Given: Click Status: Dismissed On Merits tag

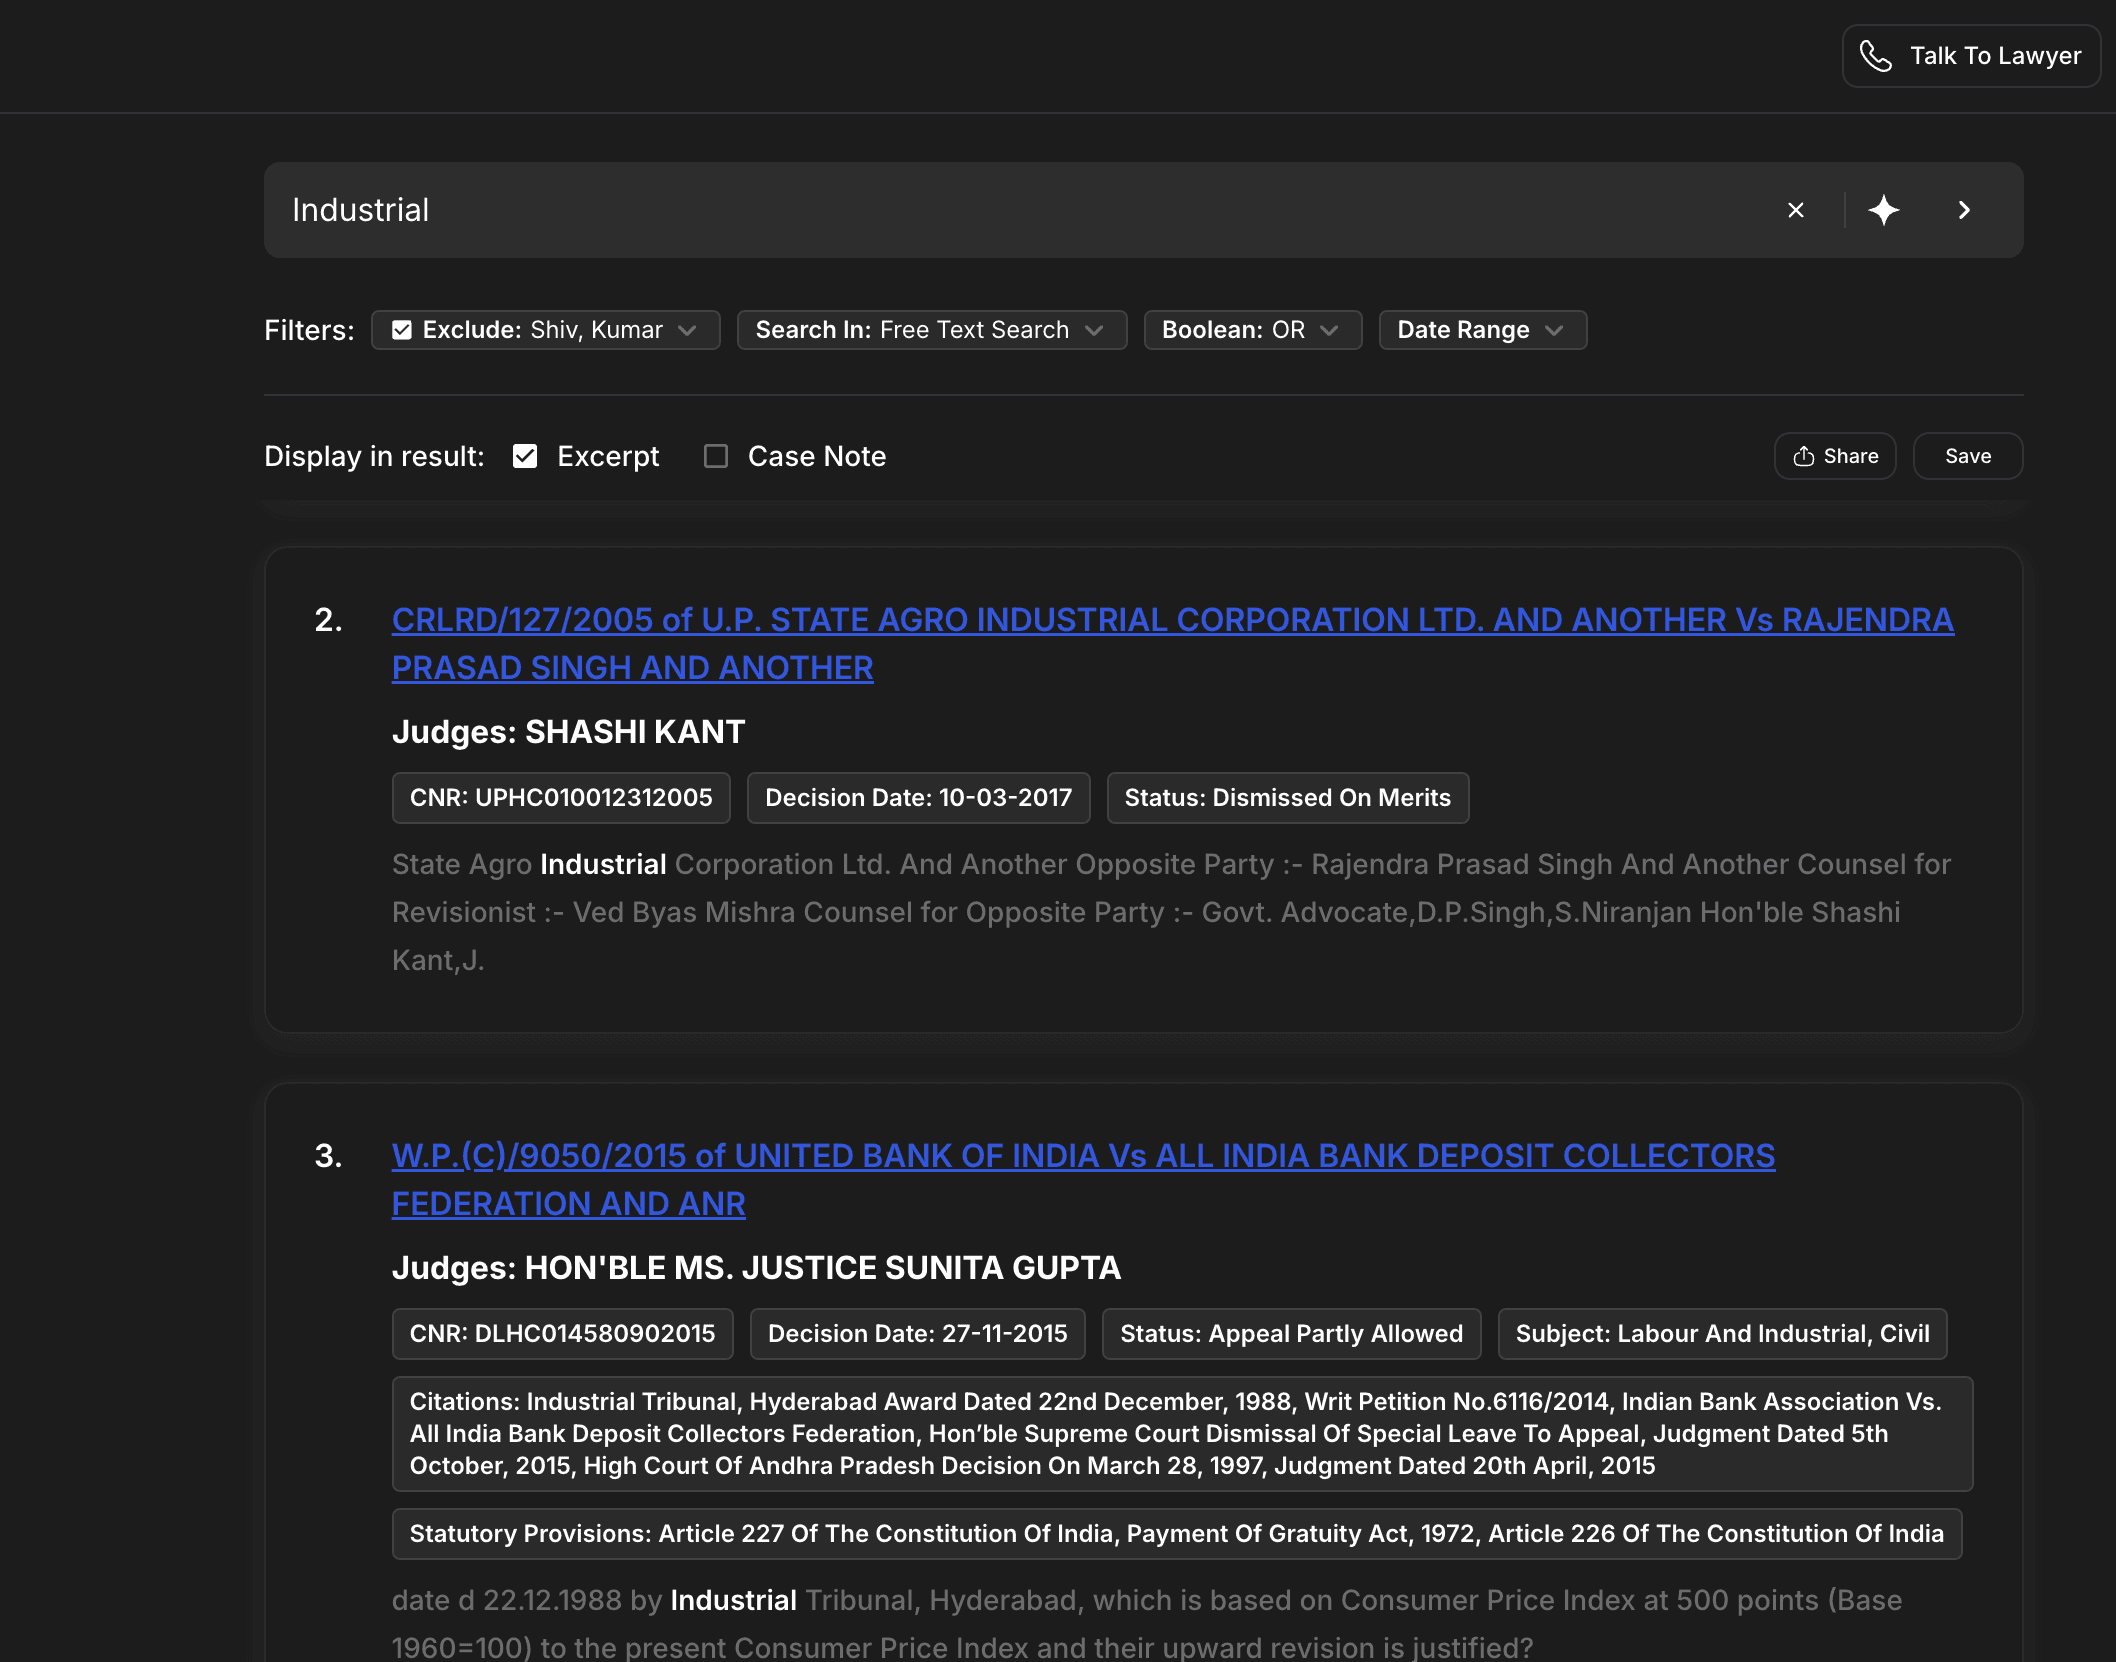Looking at the screenshot, I should [1288, 798].
